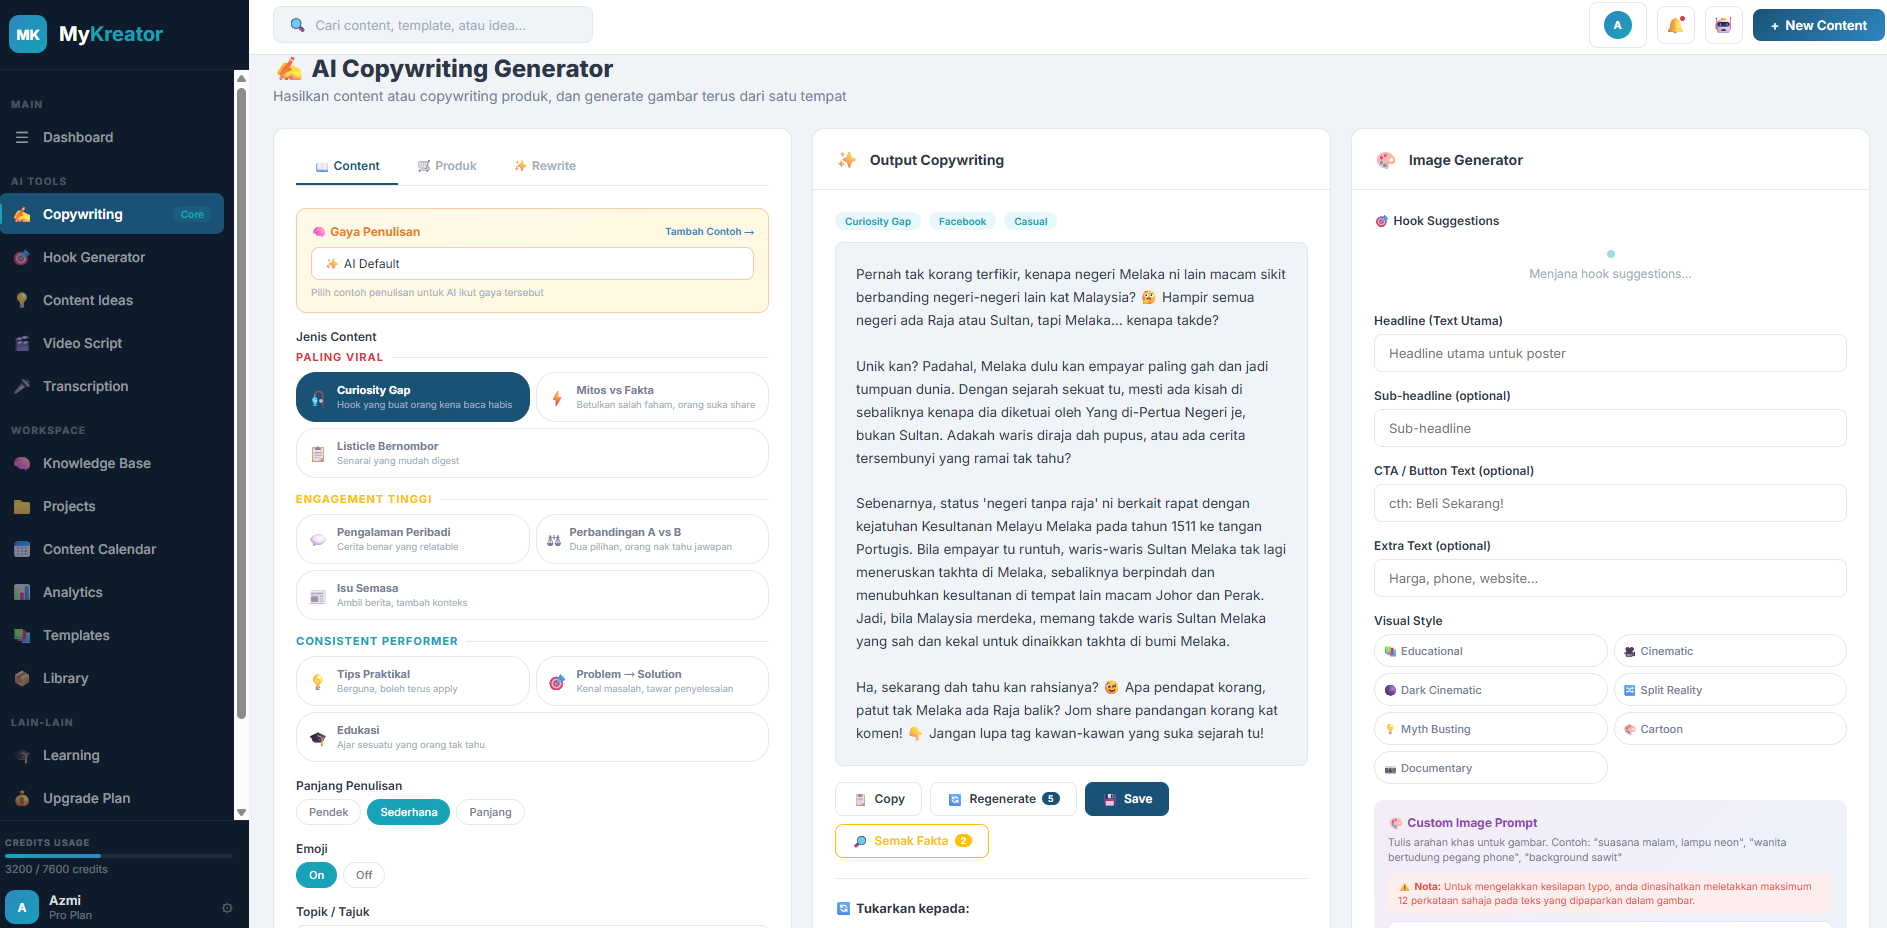
Task: Select the Video Script tool
Action: [80, 343]
